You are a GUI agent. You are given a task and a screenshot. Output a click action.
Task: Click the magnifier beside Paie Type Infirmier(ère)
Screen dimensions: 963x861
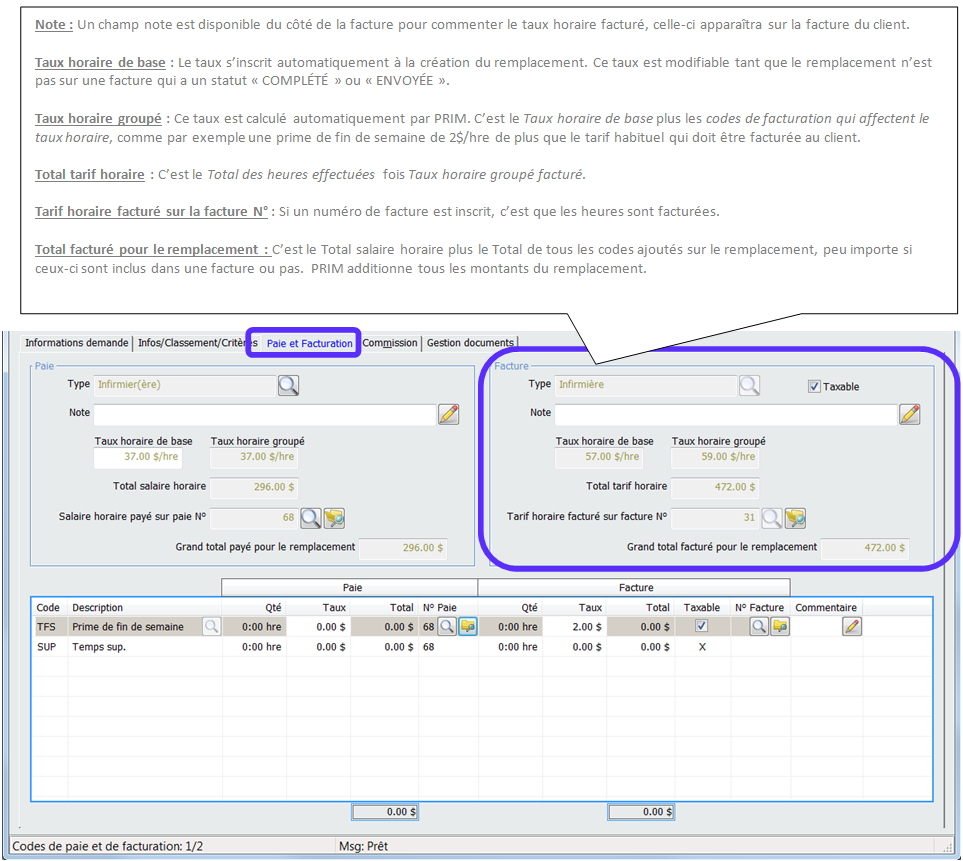[x=288, y=385]
